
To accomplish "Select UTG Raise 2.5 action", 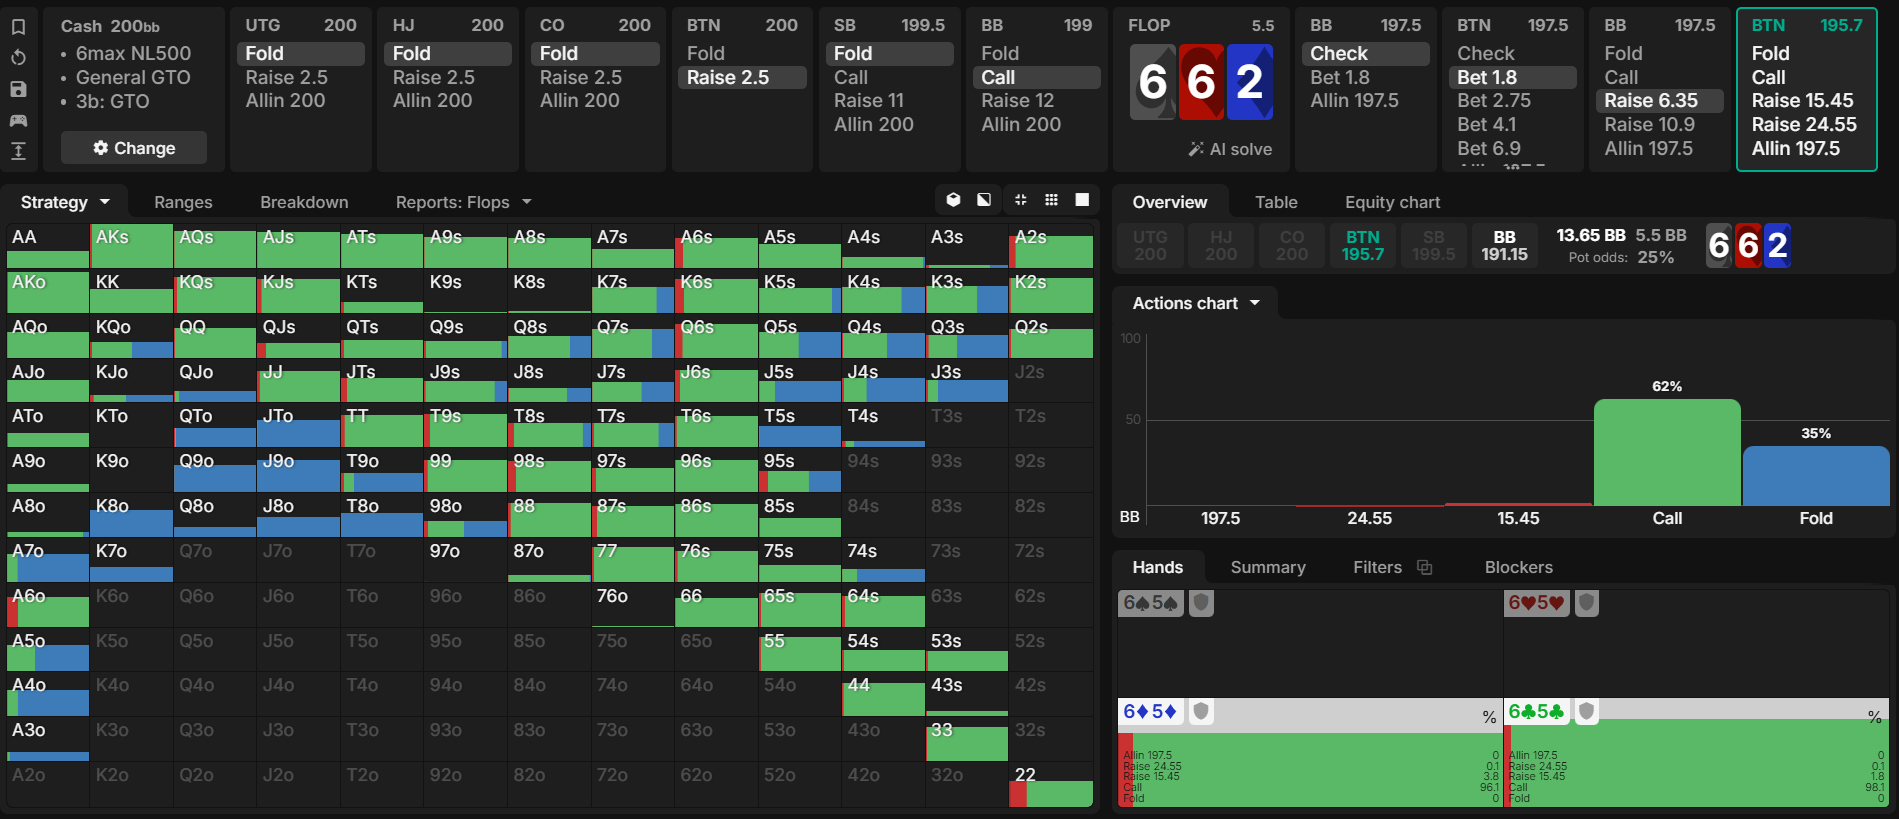I will (x=300, y=77).
